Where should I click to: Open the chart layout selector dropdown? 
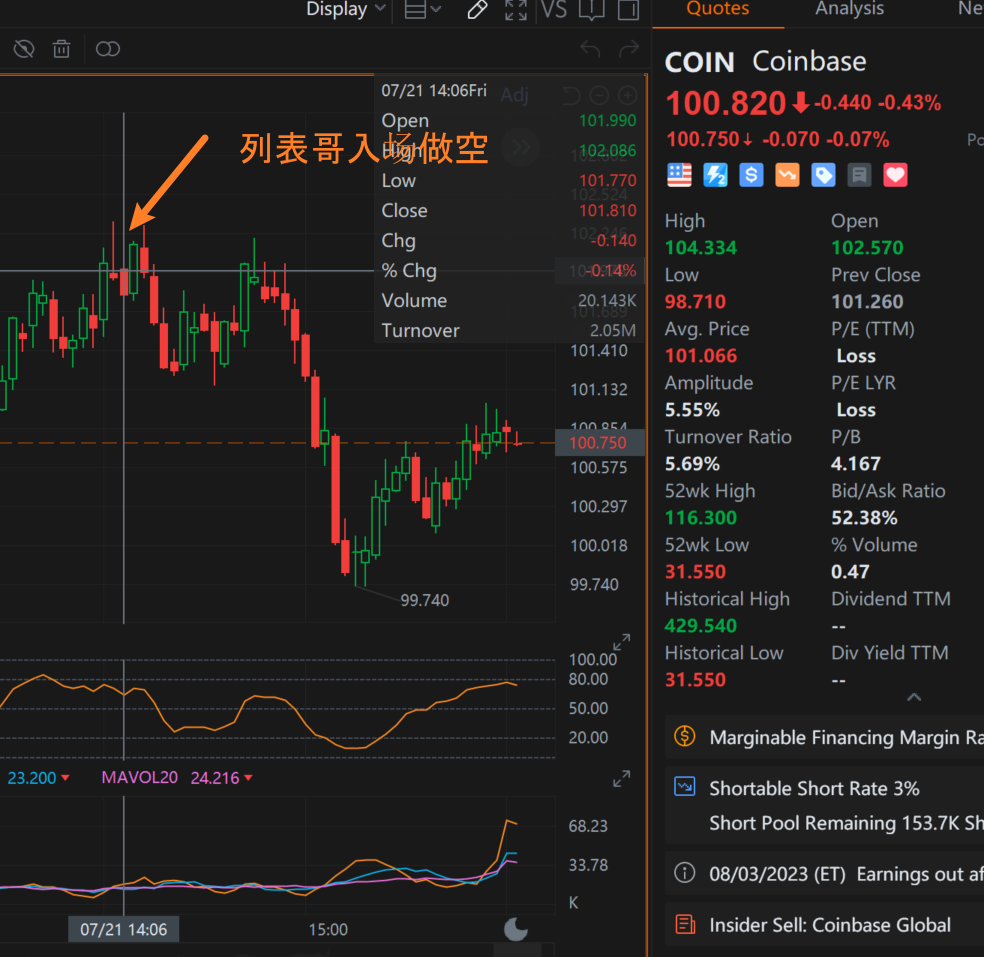(x=422, y=9)
